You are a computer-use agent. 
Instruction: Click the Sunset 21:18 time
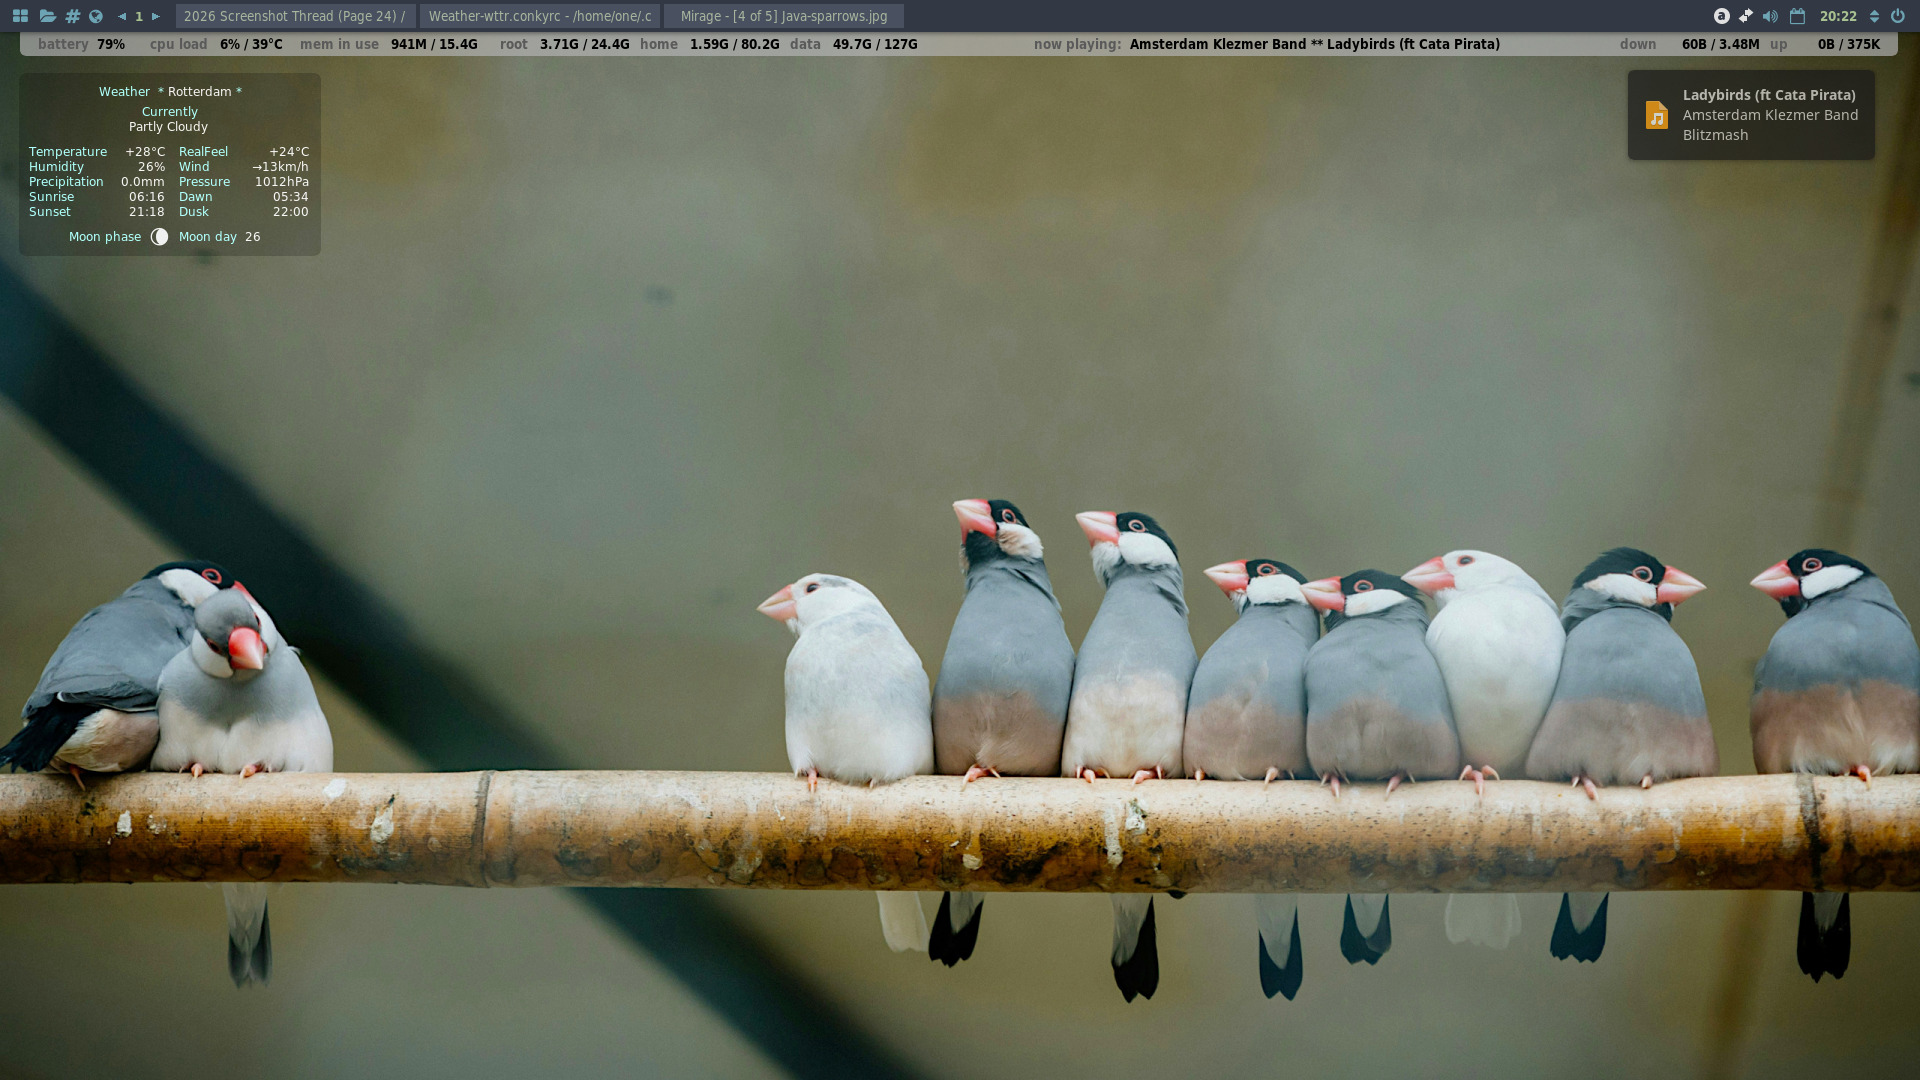click(x=147, y=212)
